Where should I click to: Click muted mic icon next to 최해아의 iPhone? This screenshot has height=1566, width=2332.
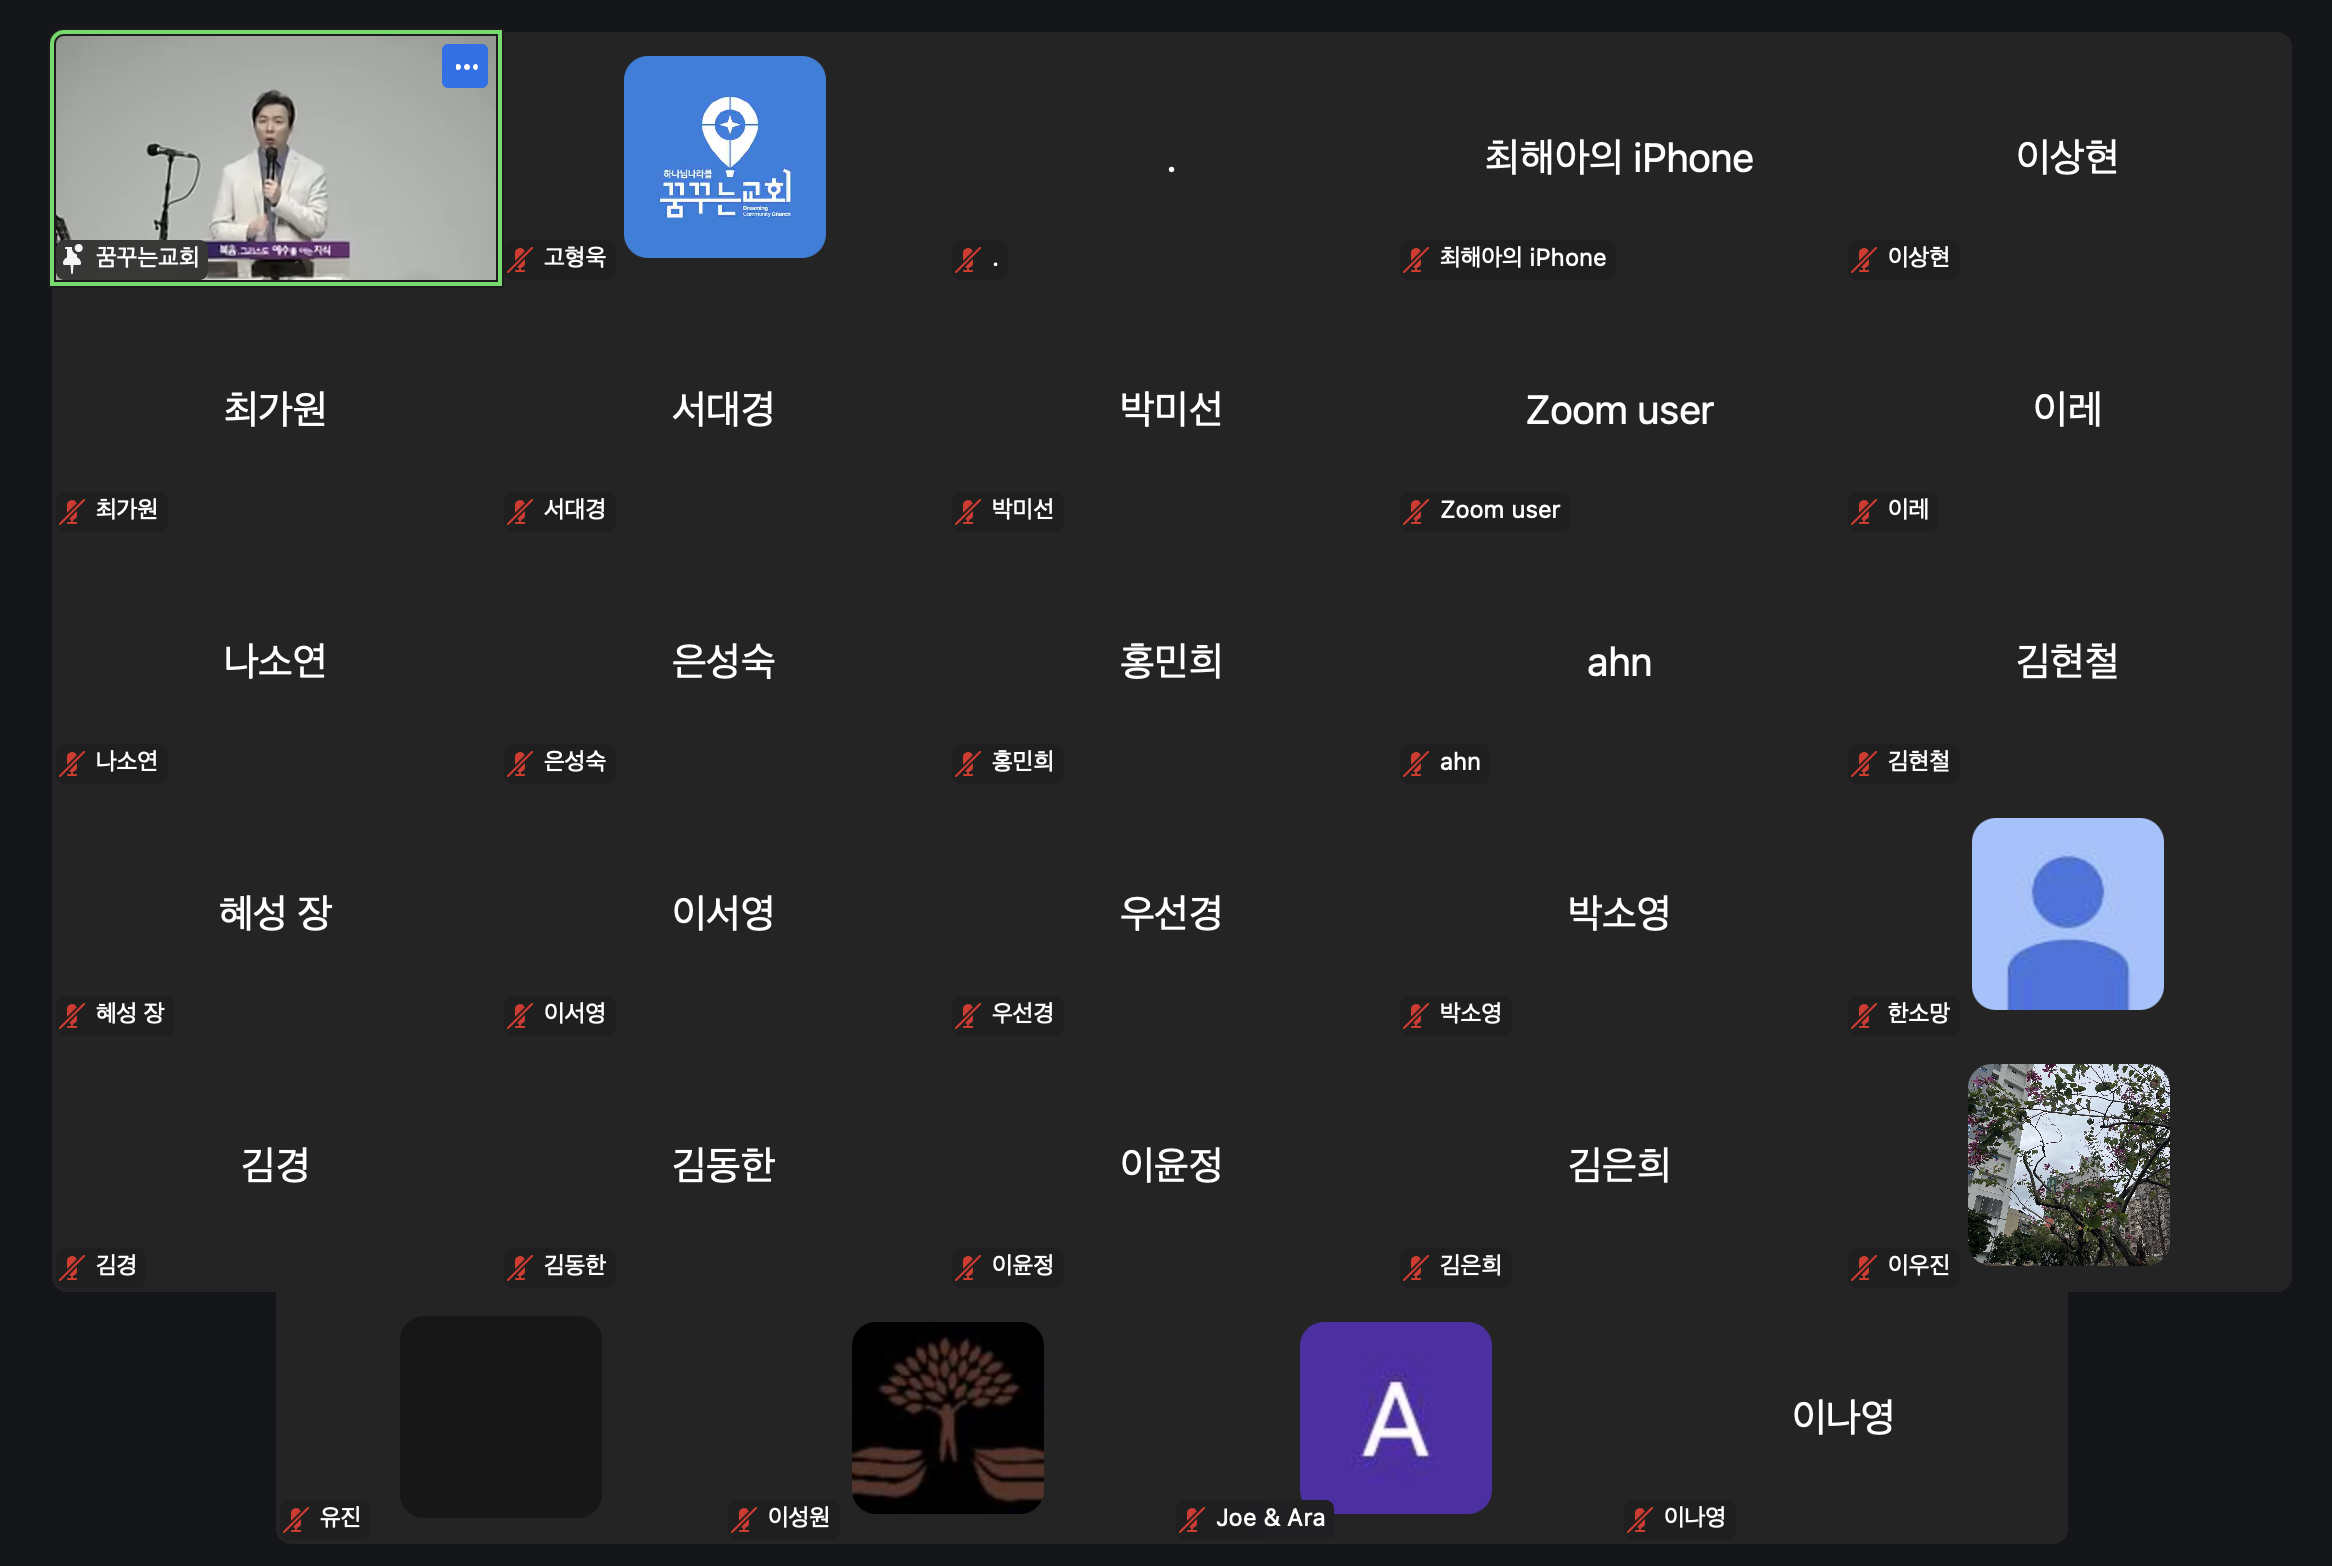click(1416, 259)
